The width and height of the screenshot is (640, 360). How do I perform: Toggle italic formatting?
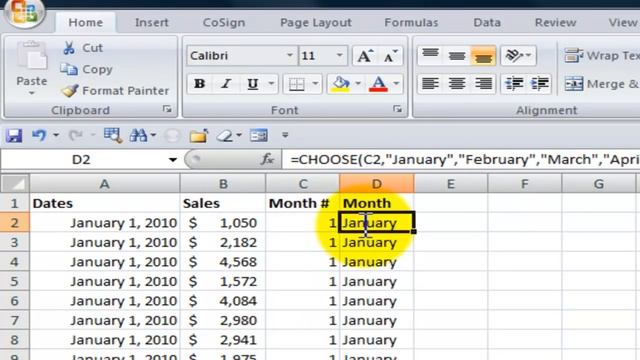226,84
